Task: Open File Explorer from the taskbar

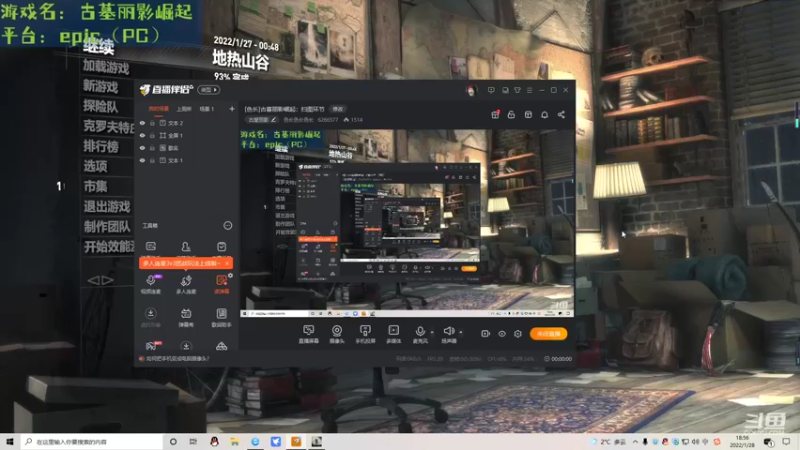Action: pyautogui.click(x=235, y=441)
